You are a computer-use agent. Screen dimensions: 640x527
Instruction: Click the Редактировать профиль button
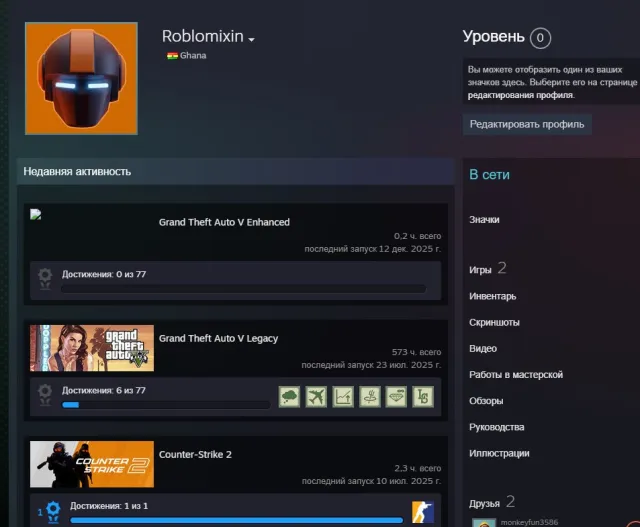tap(527, 125)
